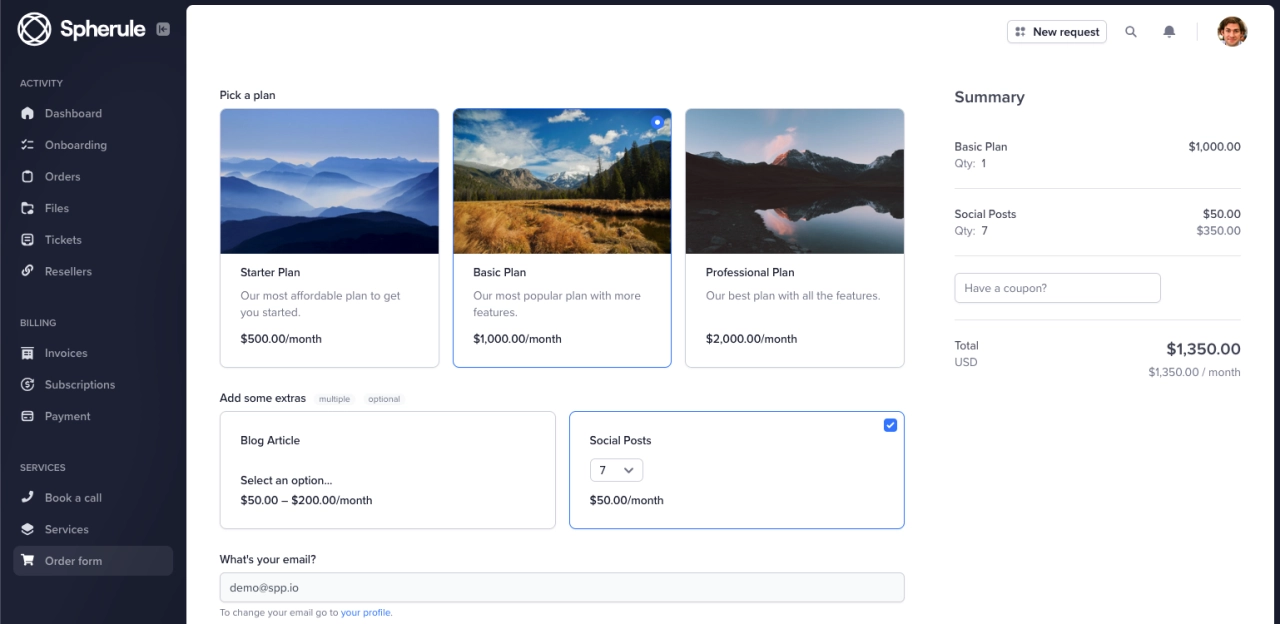Open Orders in the sidebar
The width and height of the screenshot is (1280, 624).
click(62, 176)
